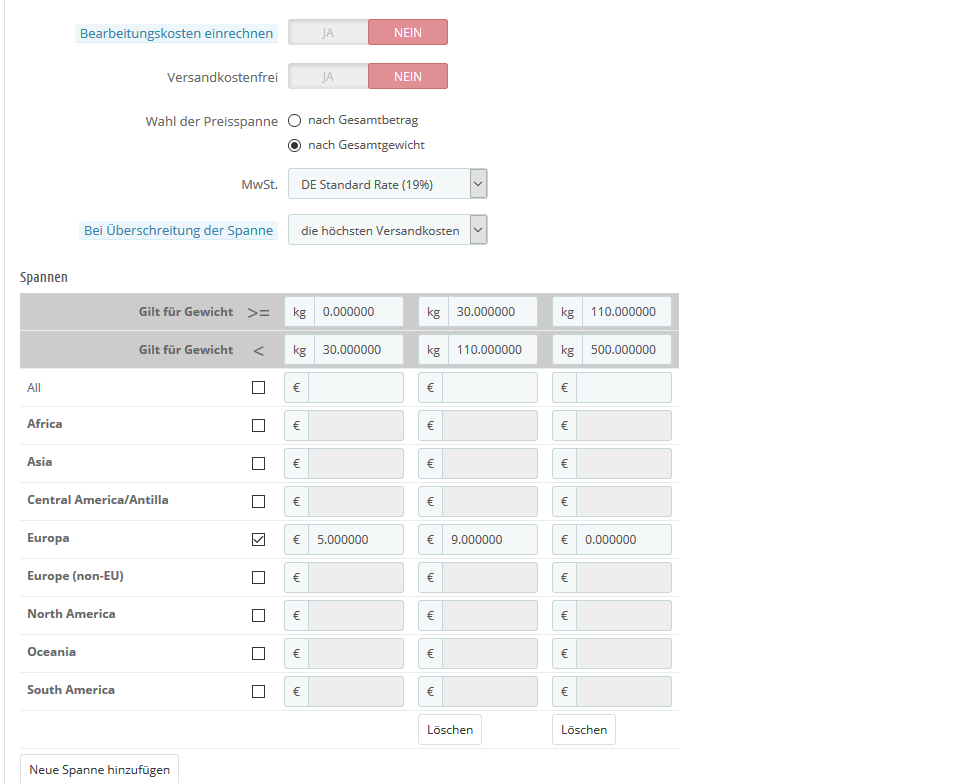Check the All zones checkbox
960x783 pixels.
click(x=258, y=388)
